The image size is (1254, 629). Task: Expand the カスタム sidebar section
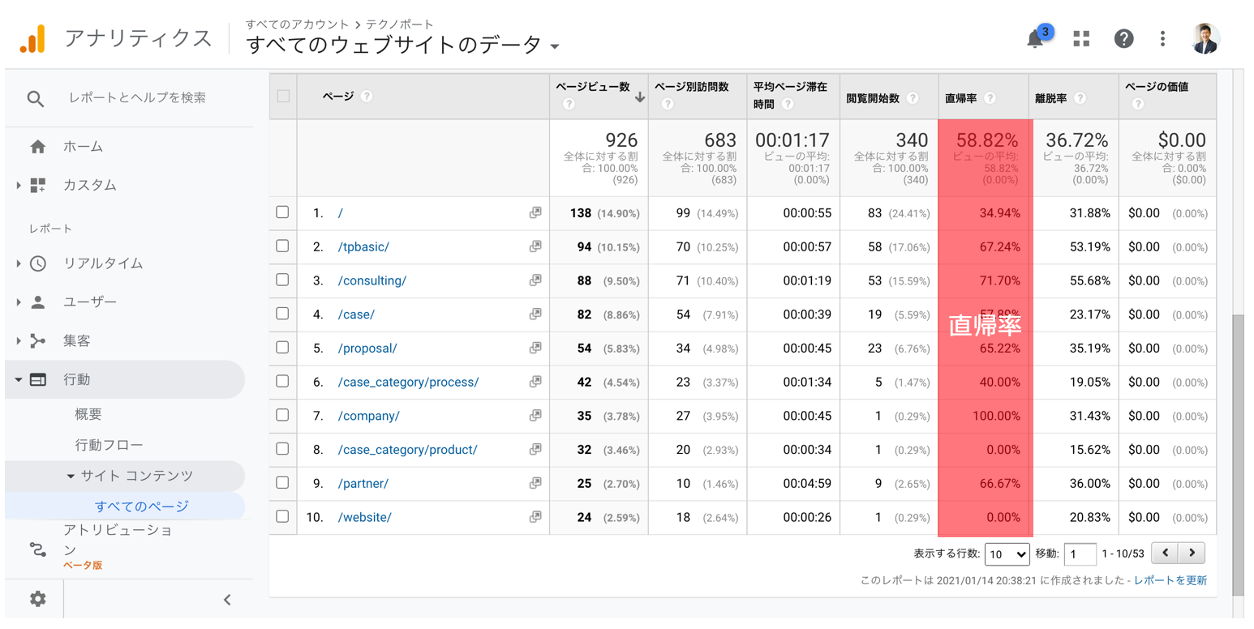[18, 186]
